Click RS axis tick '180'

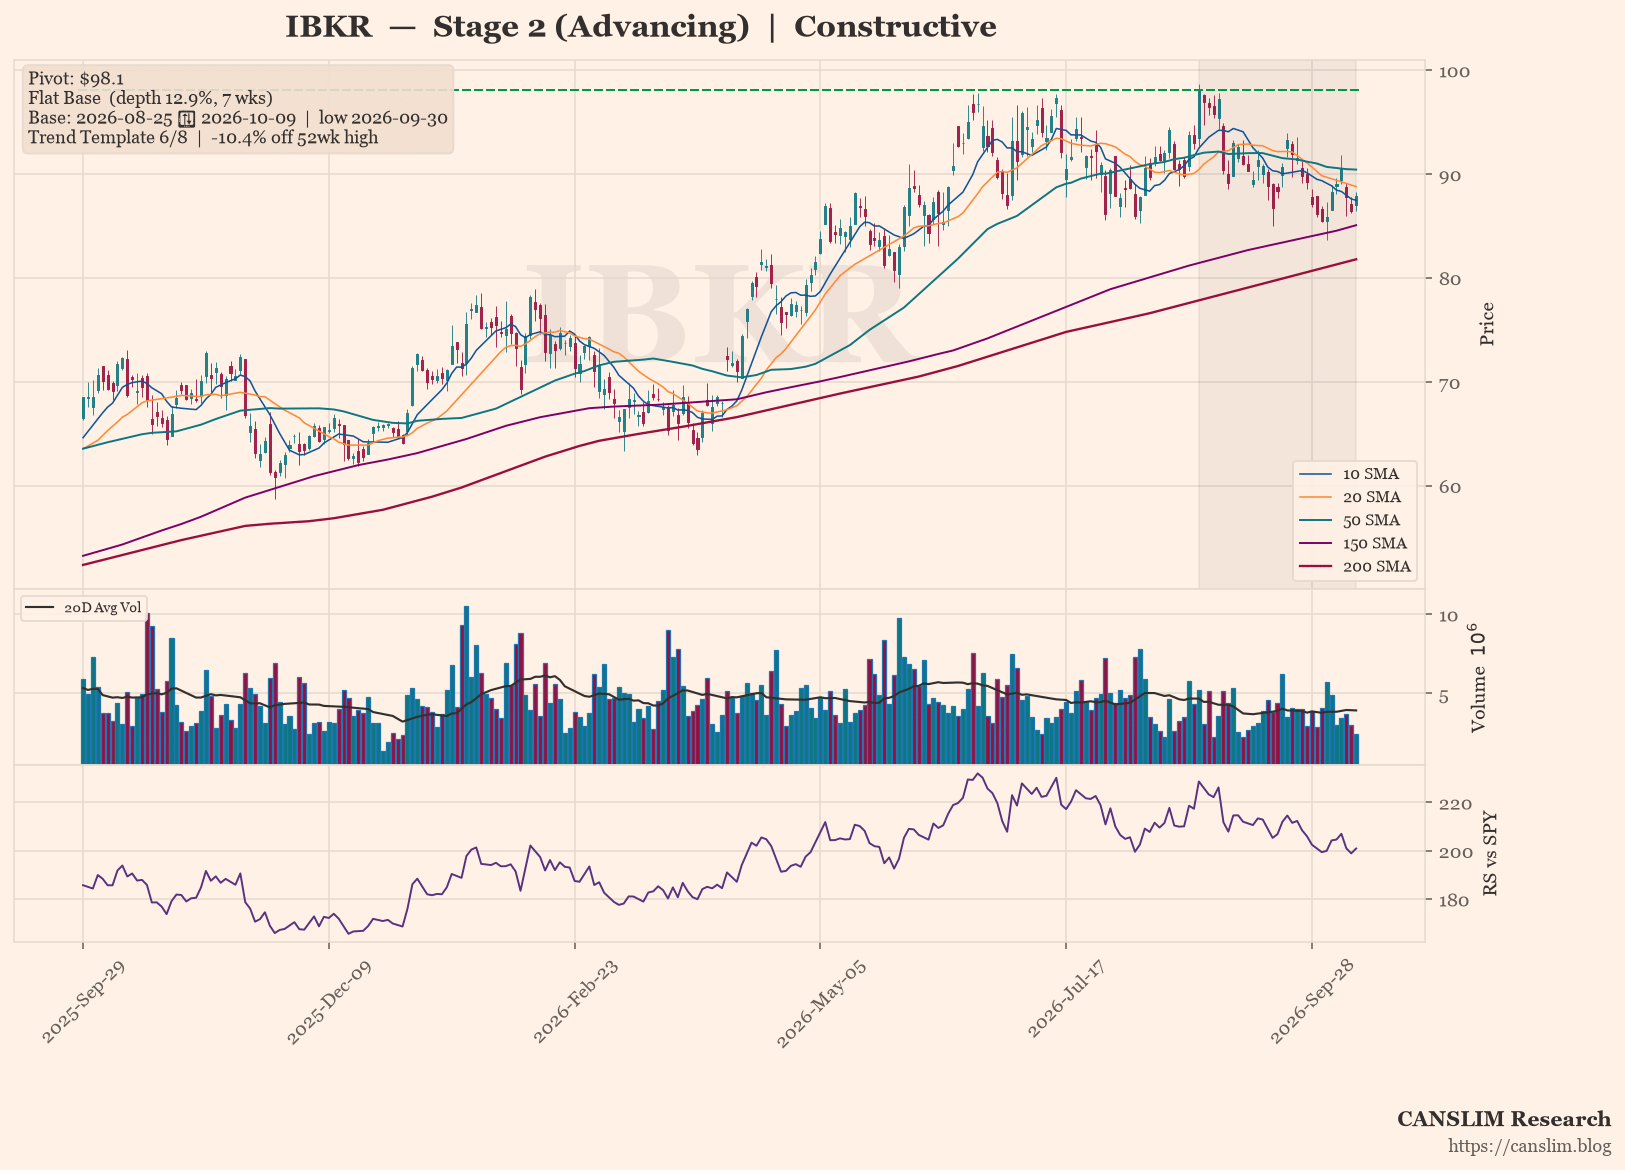coord(1454,900)
